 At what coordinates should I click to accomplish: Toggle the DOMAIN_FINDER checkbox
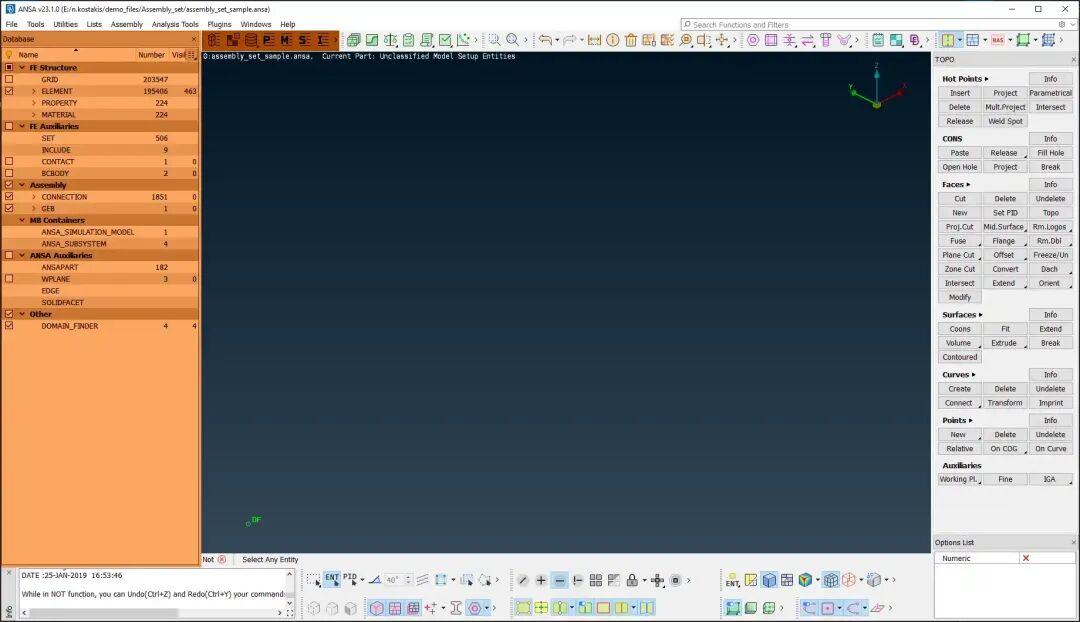point(9,326)
